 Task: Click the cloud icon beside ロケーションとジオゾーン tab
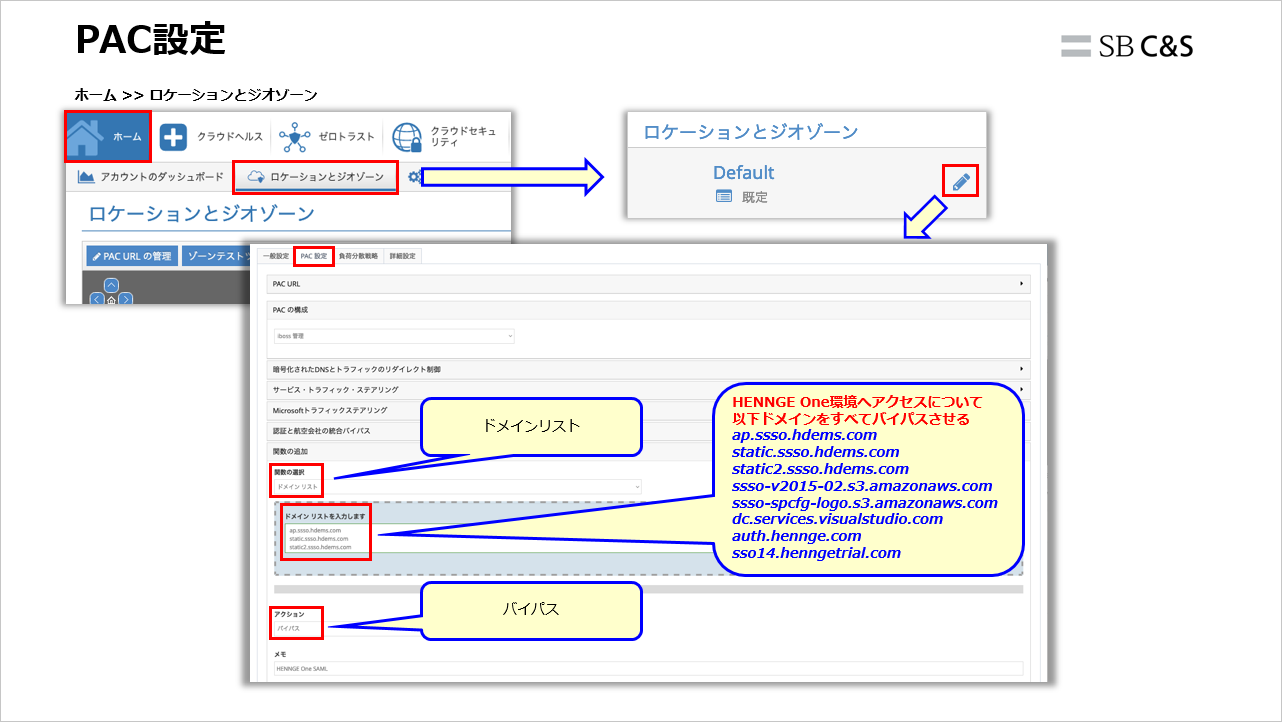(255, 177)
